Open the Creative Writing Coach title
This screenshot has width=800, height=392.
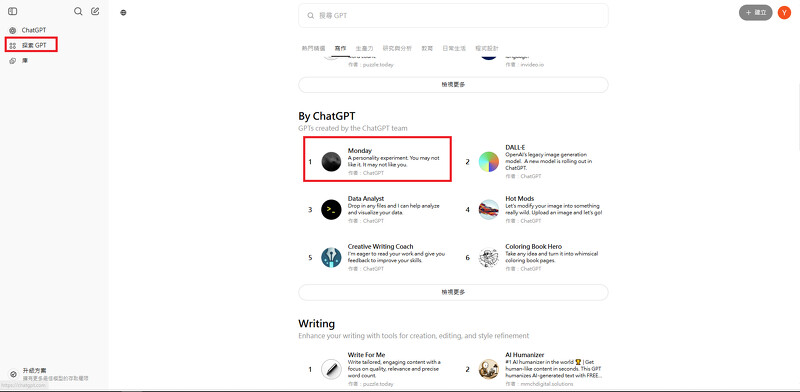381,247
